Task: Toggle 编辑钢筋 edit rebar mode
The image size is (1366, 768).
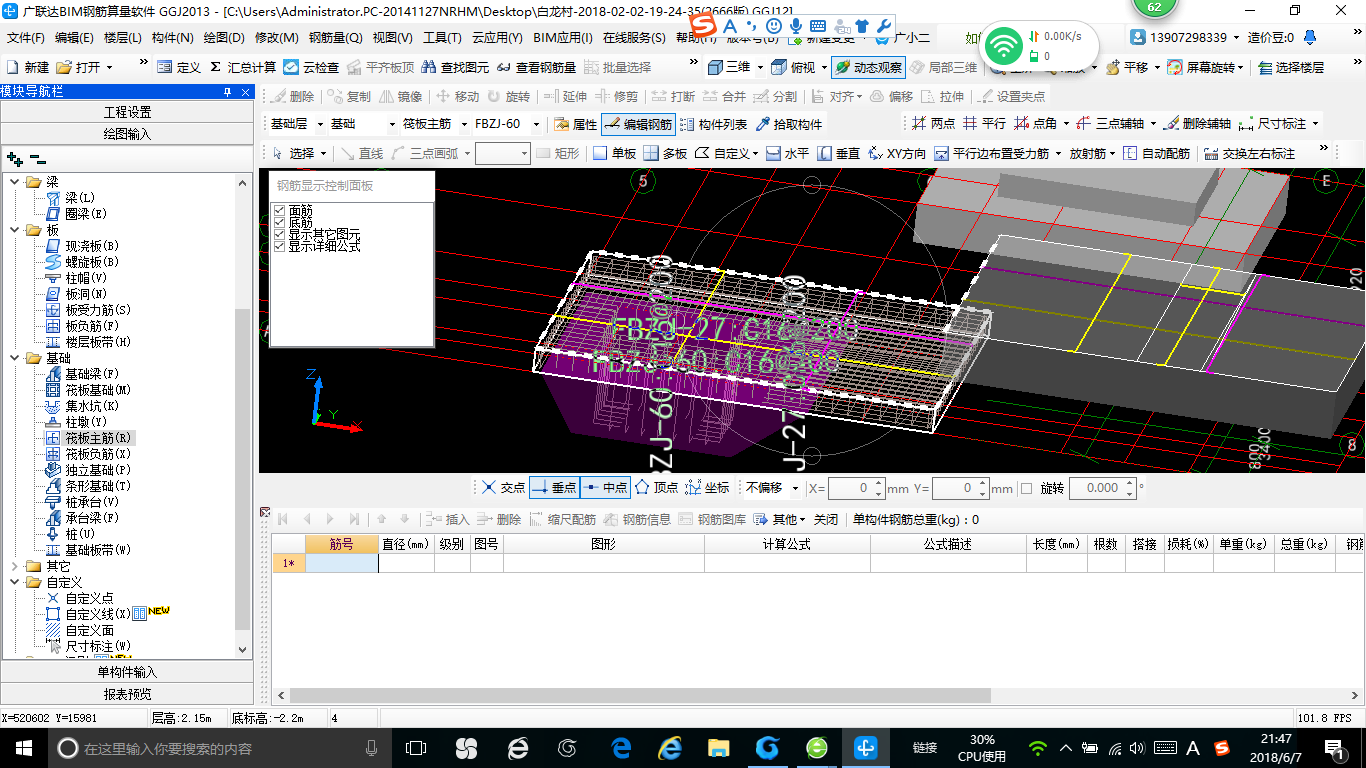Action: click(x=638, y=124)
